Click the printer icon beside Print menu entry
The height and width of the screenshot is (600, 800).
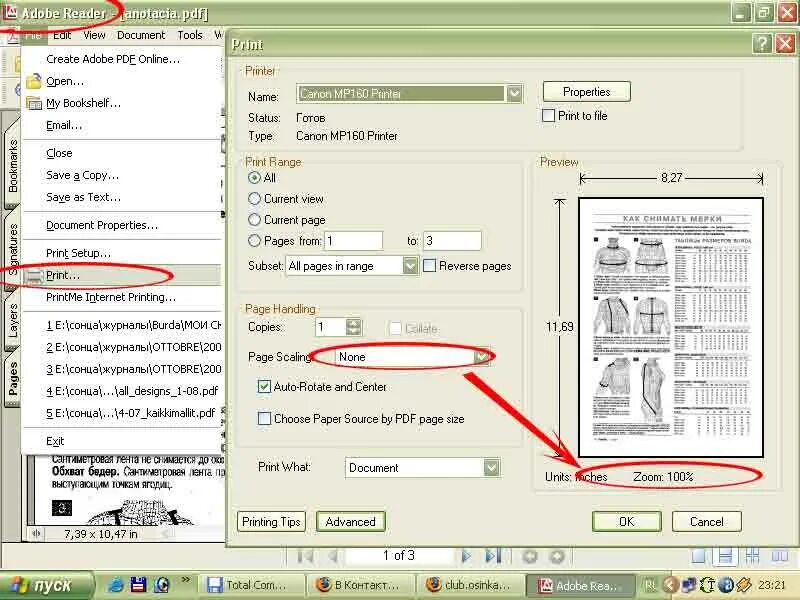tap(34, 276)
